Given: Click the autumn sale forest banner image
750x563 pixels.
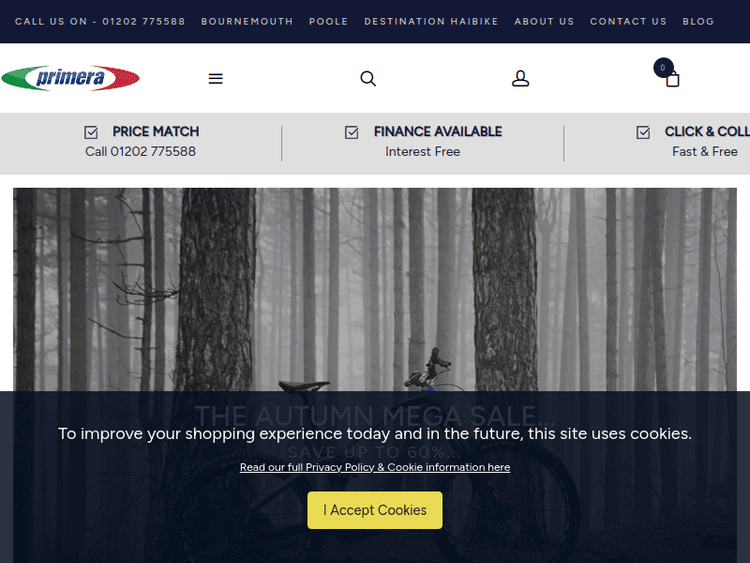Looking at the screenshot, I should (x=375, y=290).
